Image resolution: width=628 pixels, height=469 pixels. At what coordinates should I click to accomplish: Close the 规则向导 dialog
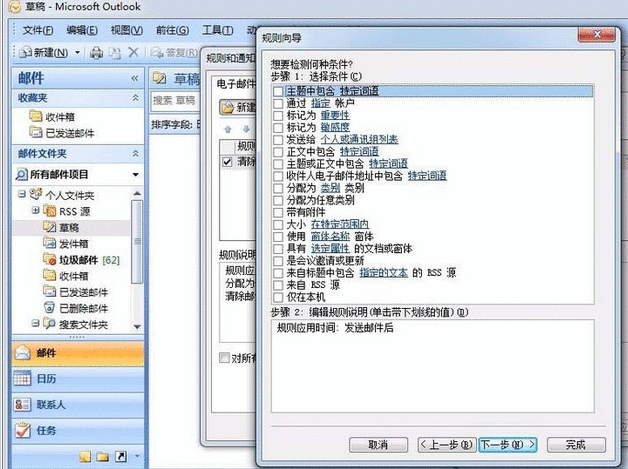pos(596,35)
